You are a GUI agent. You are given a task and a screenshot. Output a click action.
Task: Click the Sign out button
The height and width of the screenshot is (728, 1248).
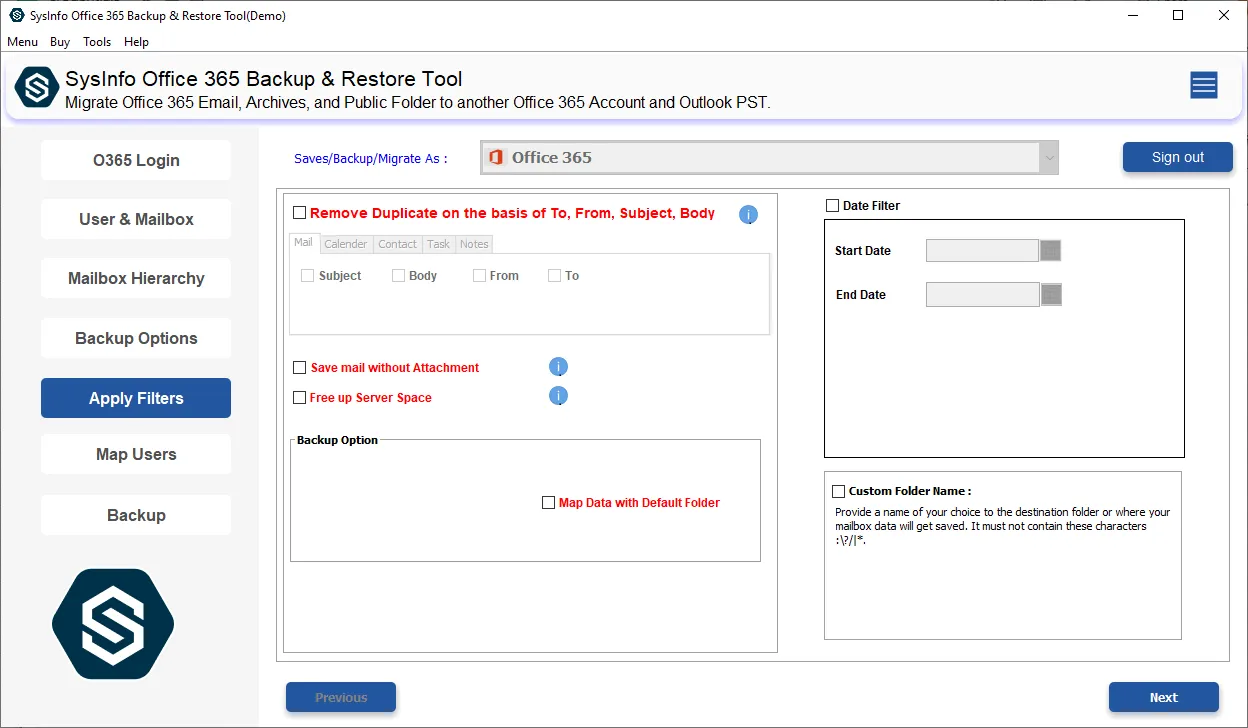click(x=1177, y=157)
